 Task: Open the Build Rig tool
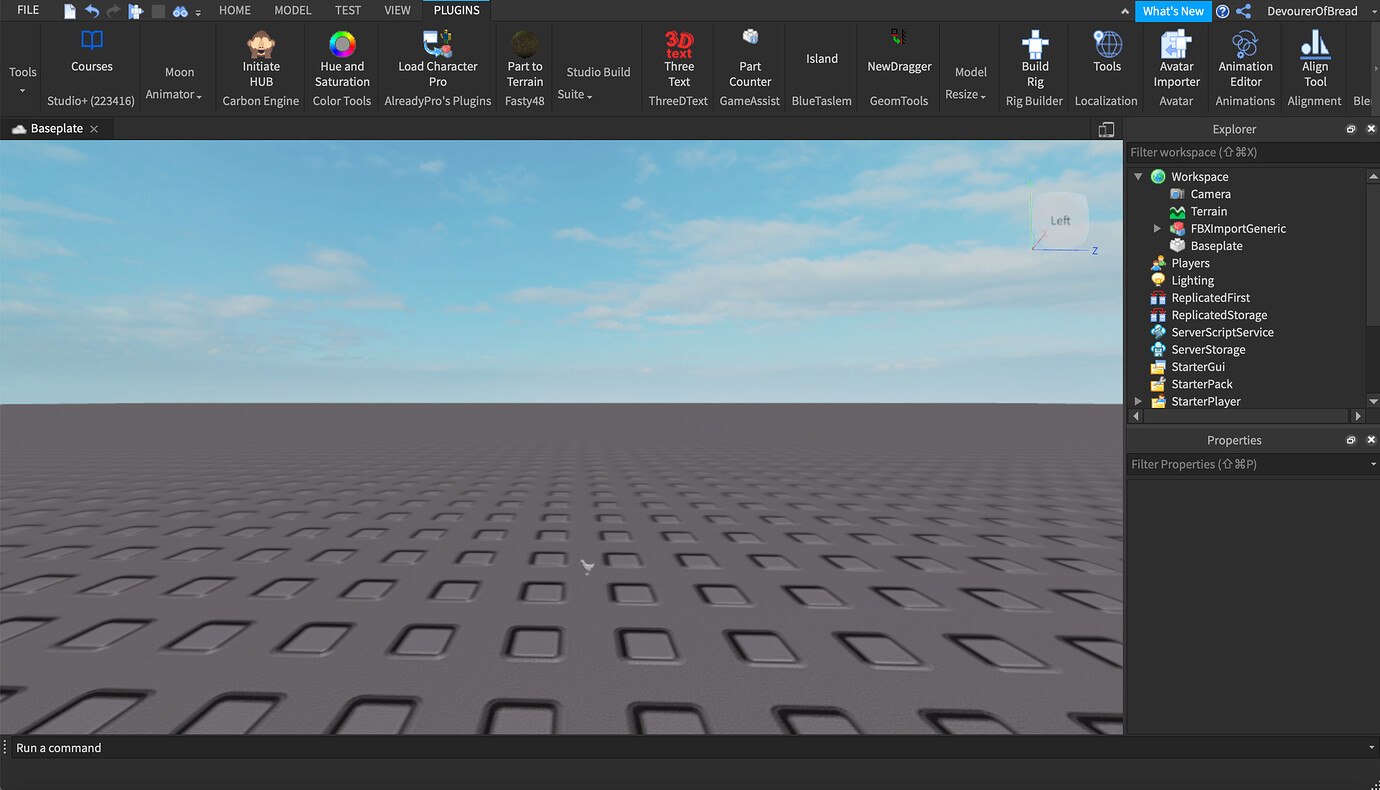coord(1034,60)
